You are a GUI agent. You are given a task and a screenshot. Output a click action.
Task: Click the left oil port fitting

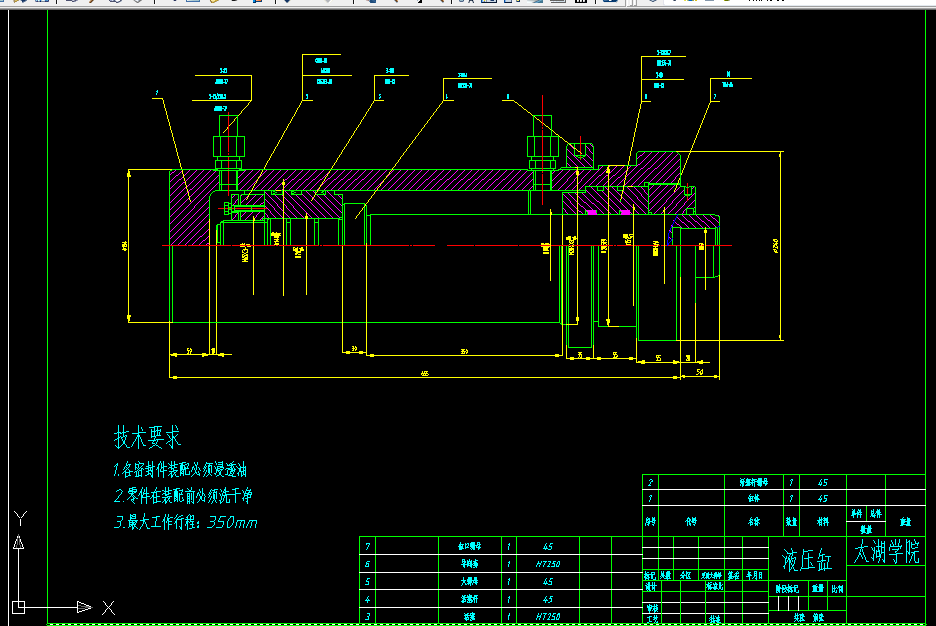tap(229, 151)
